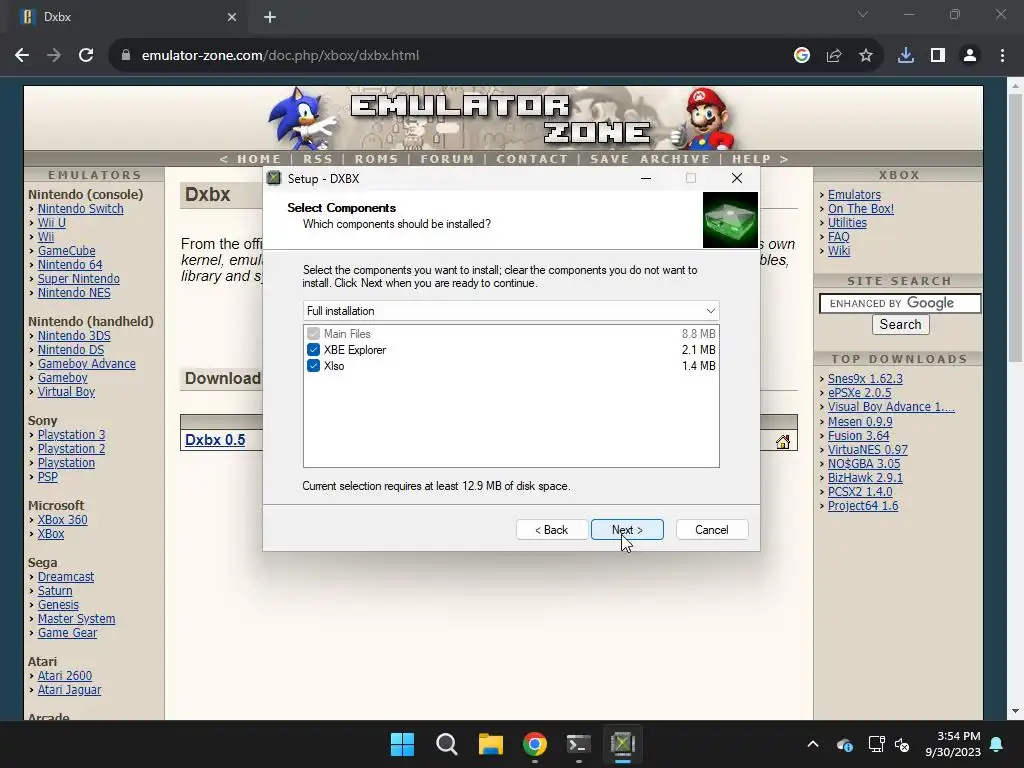
Task: Open File Explorer from the taskbar
Action: tap(490, 744)
